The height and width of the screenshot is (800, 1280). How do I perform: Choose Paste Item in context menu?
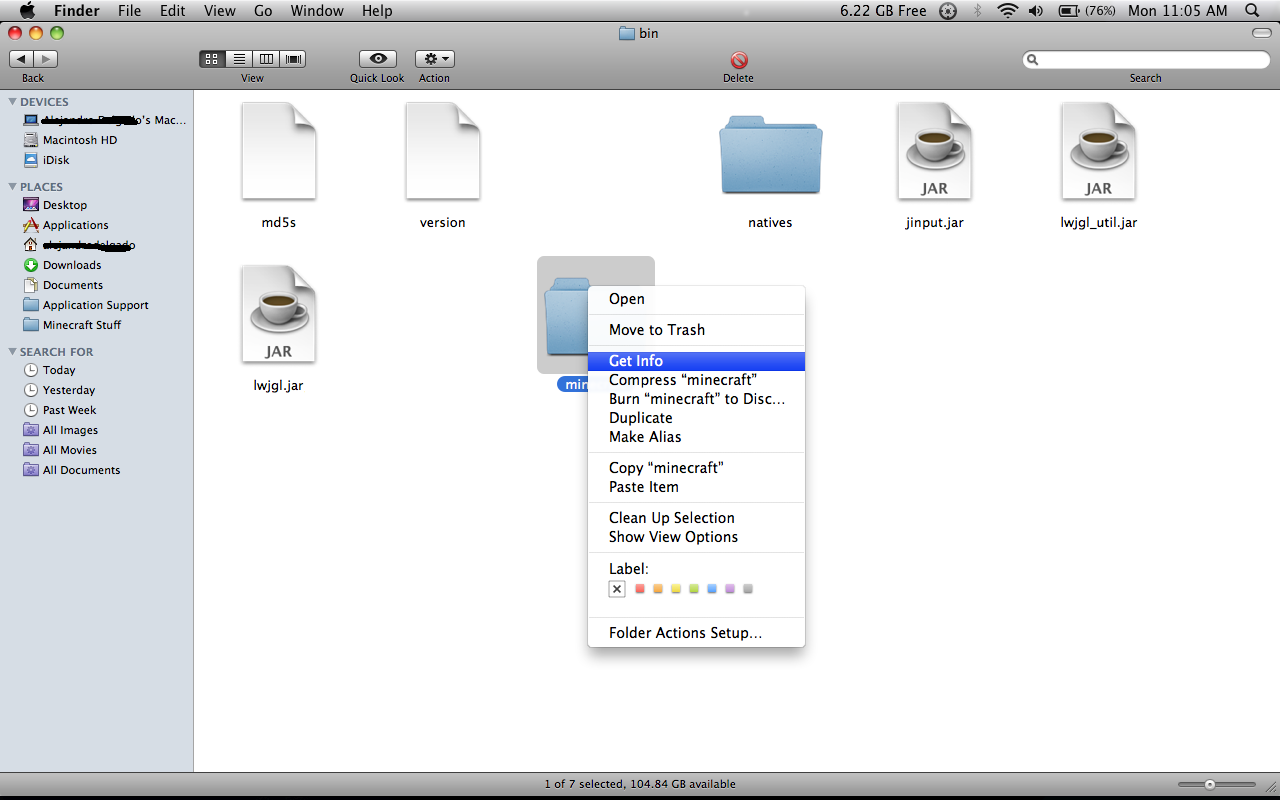coord(696,487)
